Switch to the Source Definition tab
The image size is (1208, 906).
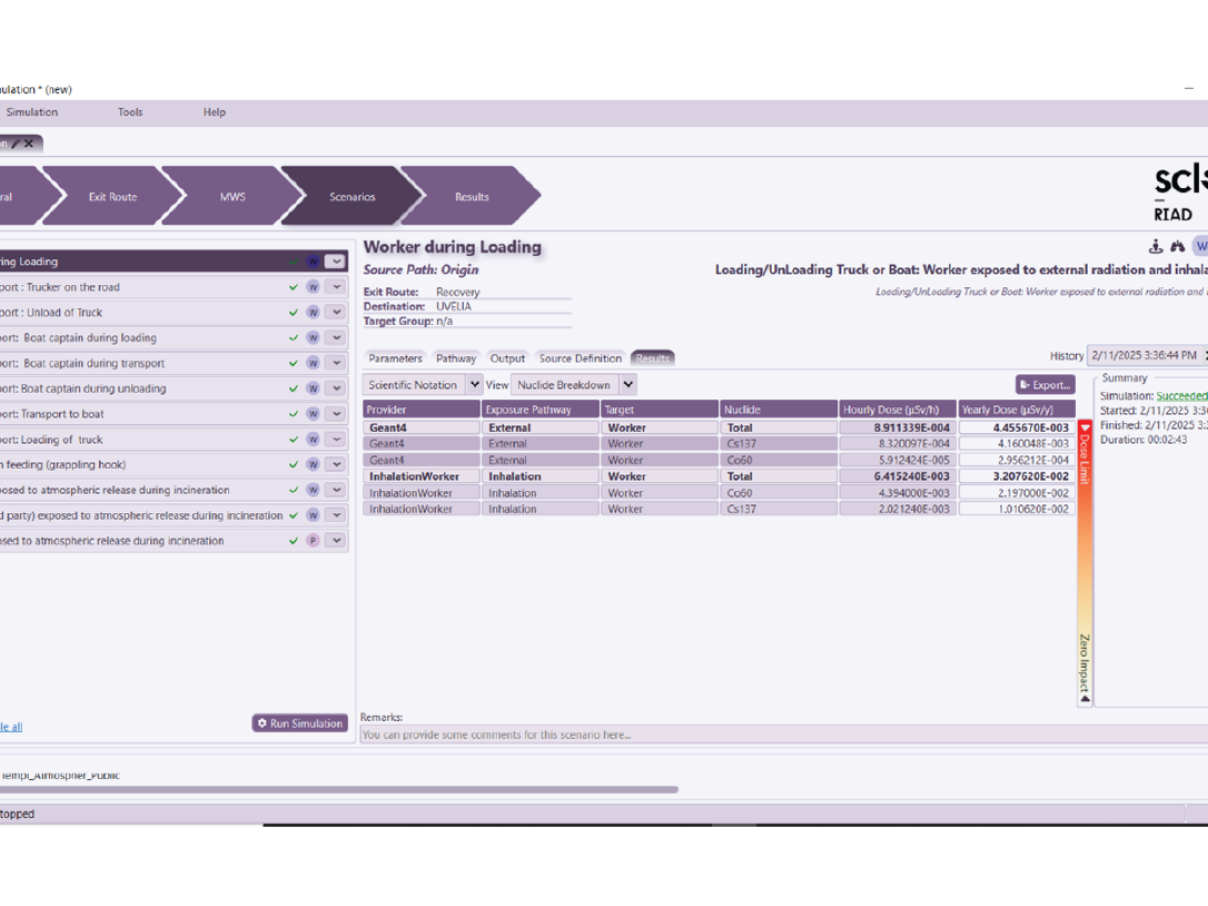(x=580, y=358)
